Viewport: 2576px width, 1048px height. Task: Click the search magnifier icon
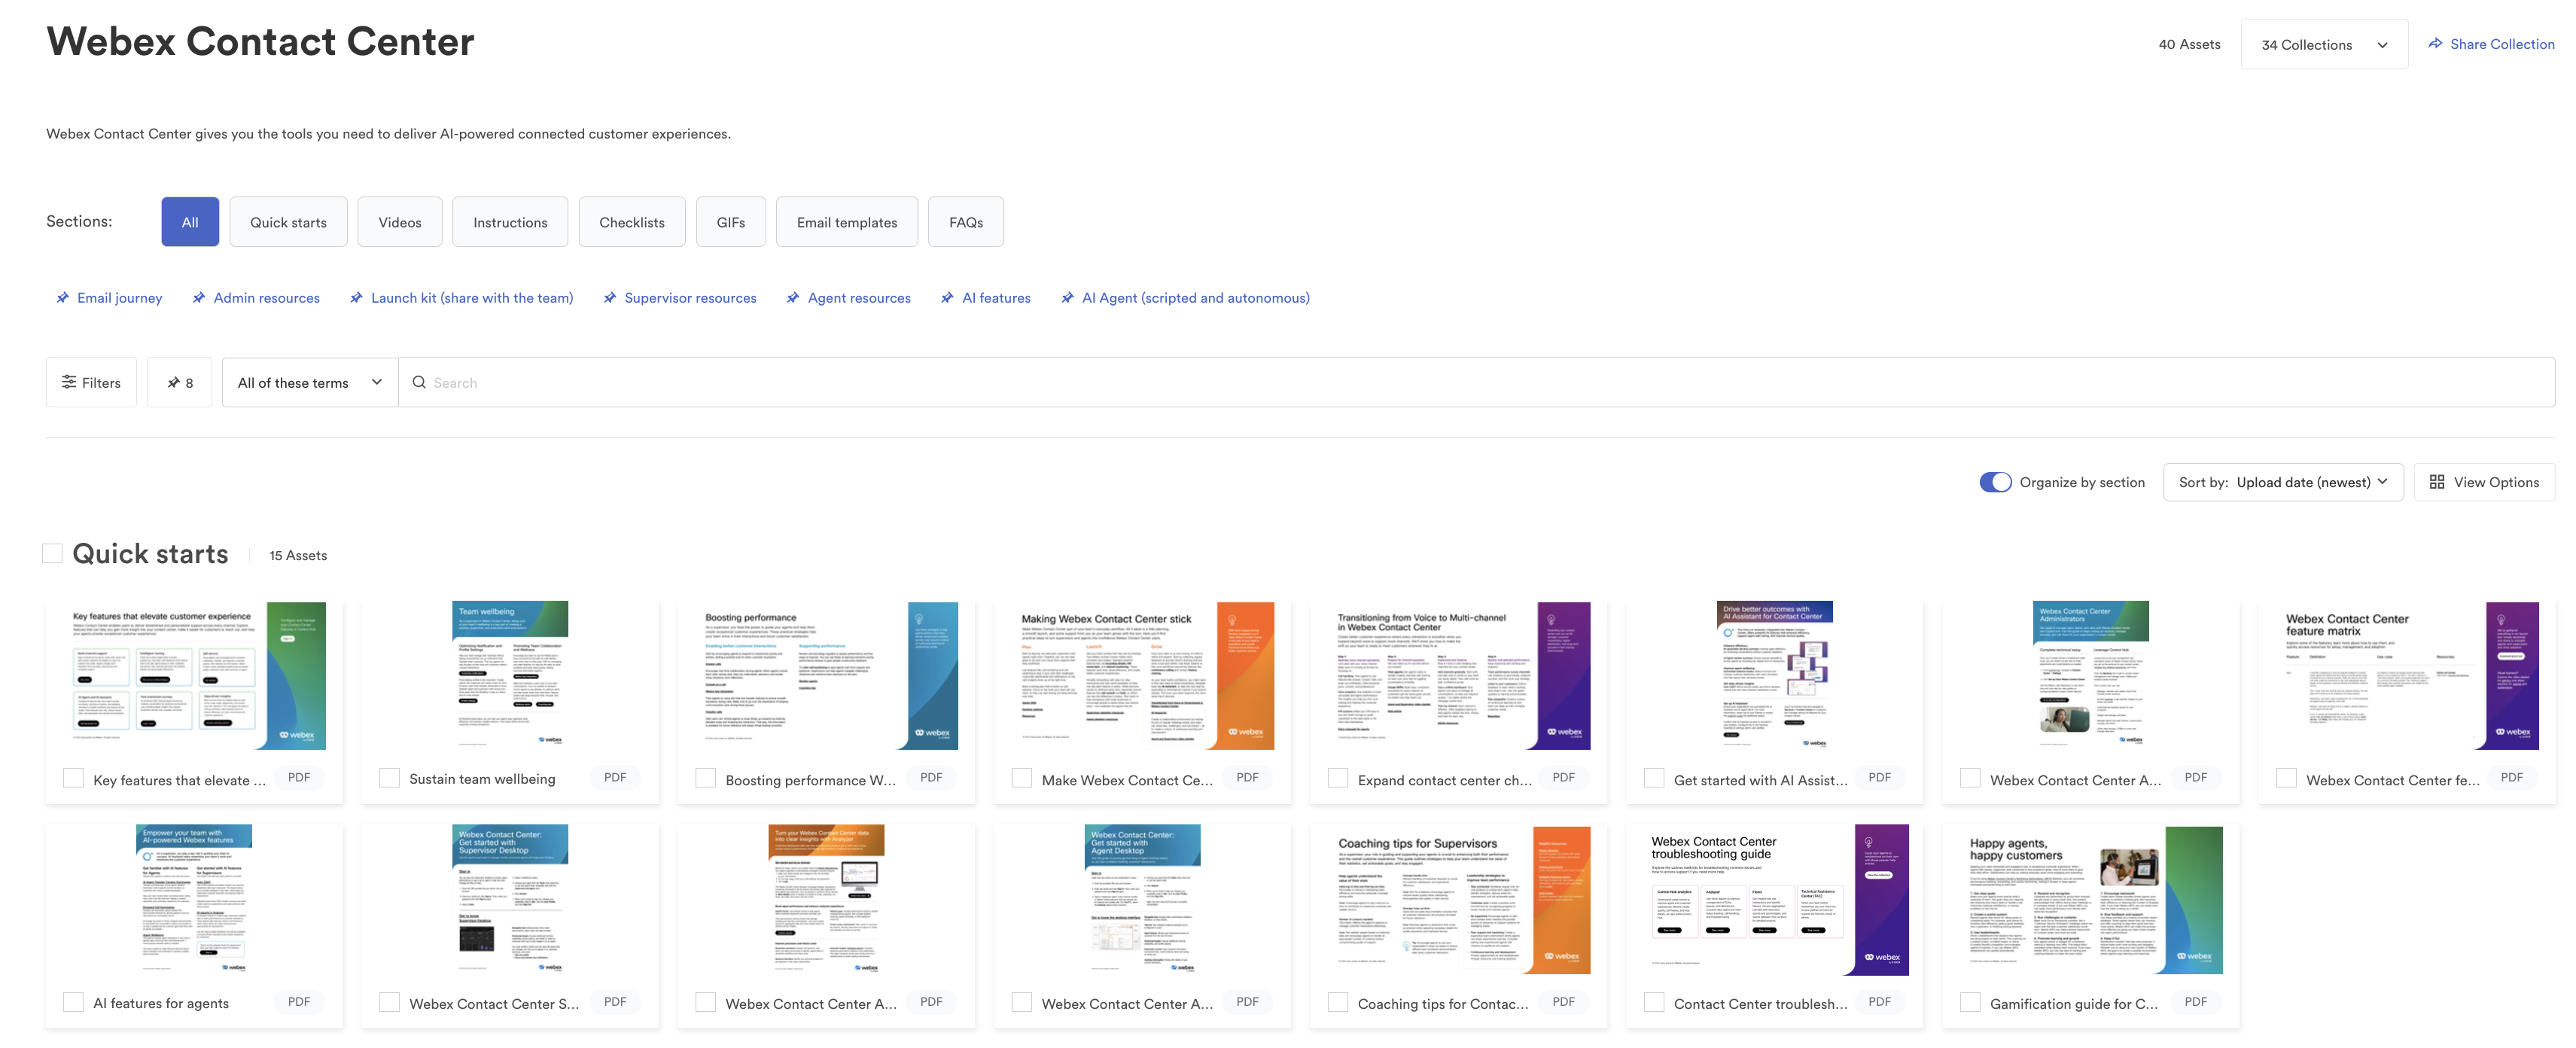tap(419, 382)
